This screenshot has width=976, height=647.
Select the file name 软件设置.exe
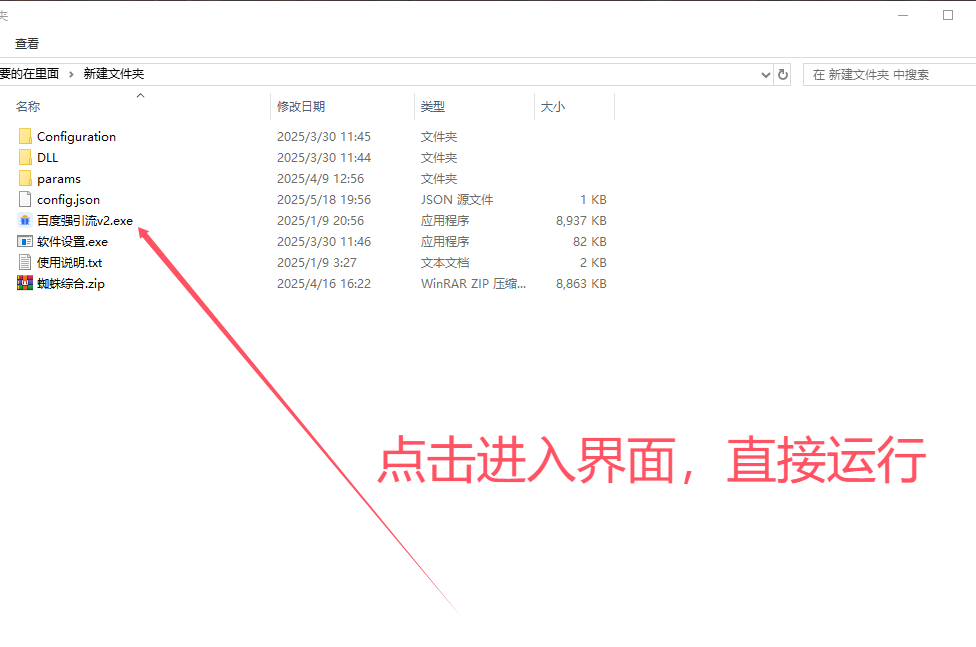point(72,242)
